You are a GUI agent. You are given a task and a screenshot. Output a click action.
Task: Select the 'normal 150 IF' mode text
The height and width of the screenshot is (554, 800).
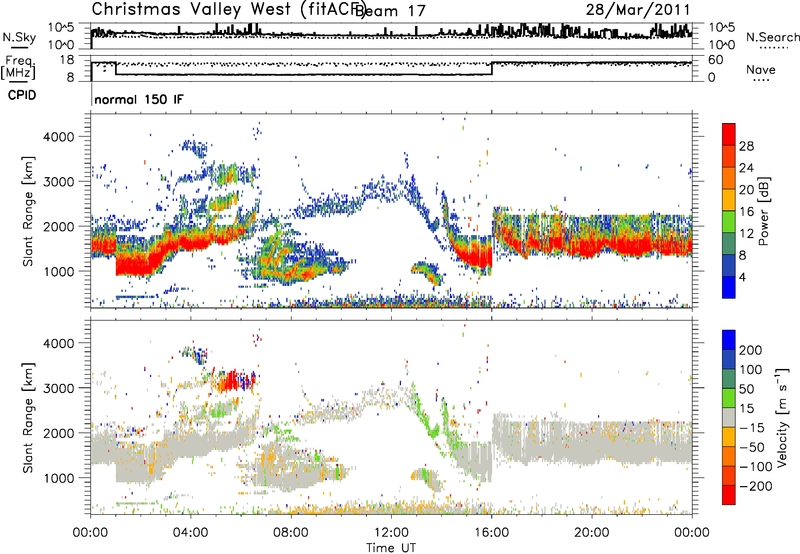(x=138, y=99)
